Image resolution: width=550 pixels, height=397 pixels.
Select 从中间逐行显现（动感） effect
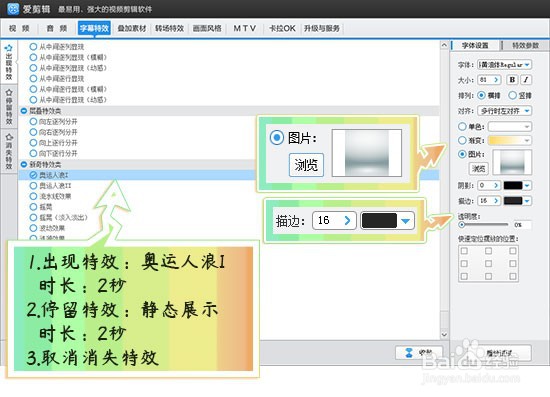click(x=68, y=100)
